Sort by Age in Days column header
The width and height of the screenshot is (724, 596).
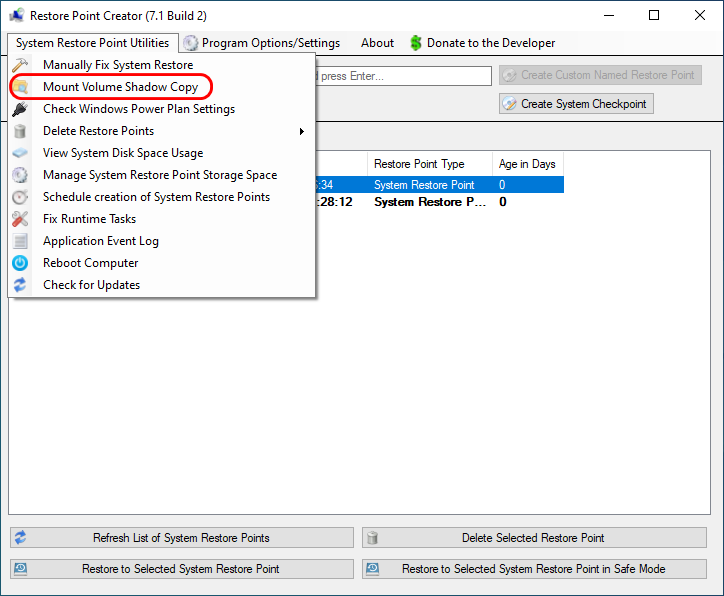(528, 164)
